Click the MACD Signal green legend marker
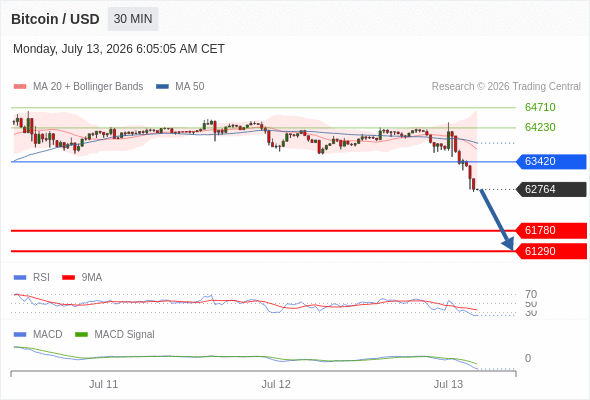The image size is (590, 400). (81, 335)
